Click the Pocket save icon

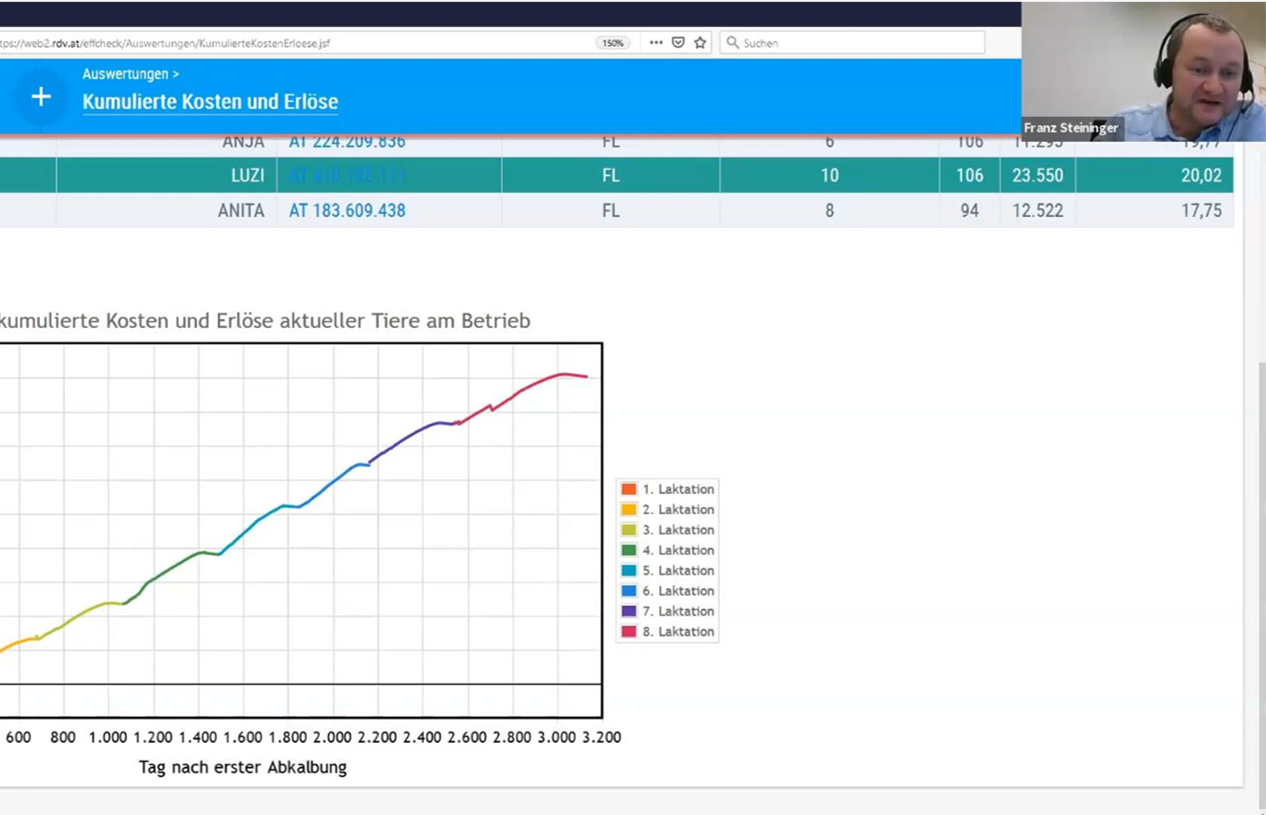click(x=678, y=43)
